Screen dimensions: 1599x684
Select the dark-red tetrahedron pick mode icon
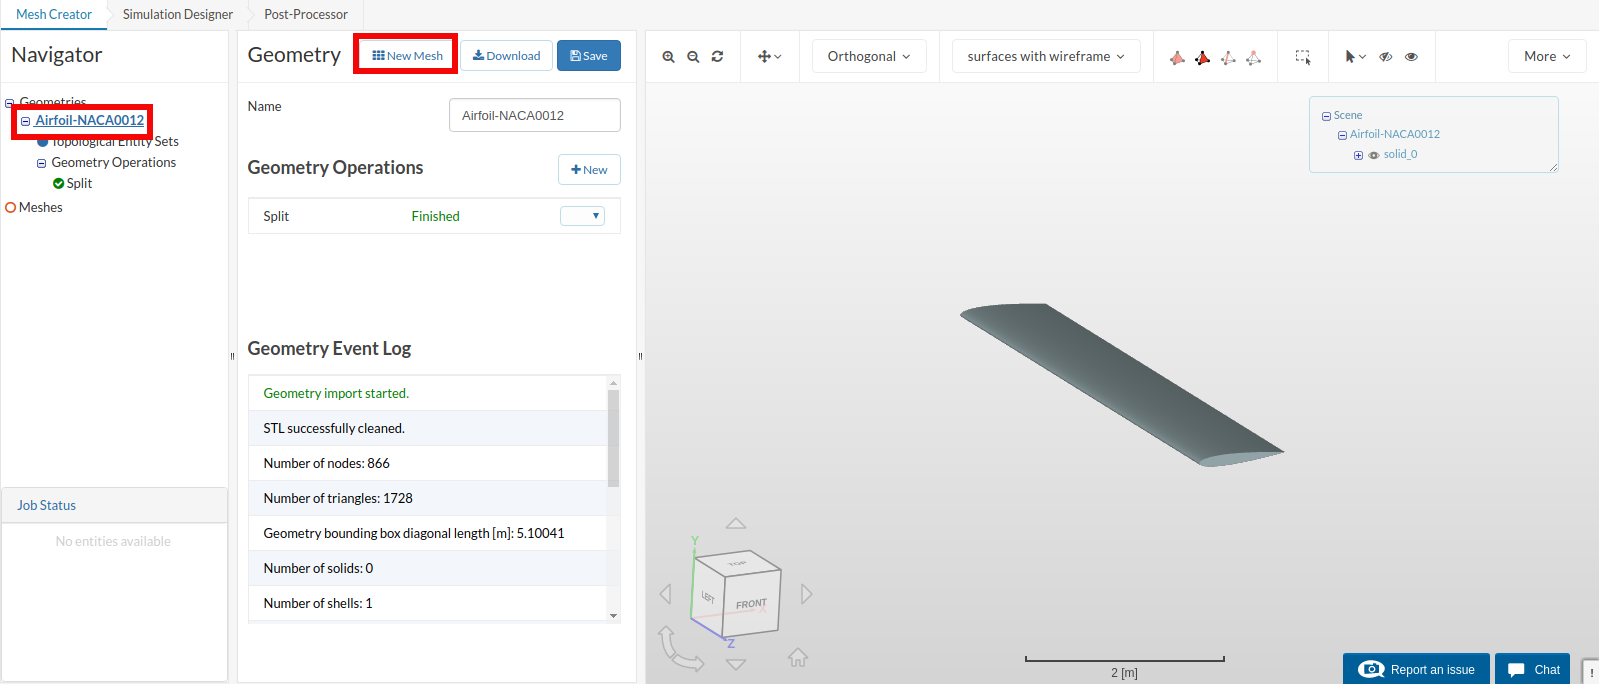click(1202, 57)
